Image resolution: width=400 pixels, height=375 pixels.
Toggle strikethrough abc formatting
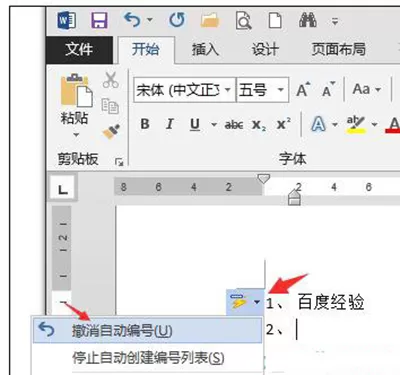234,125
